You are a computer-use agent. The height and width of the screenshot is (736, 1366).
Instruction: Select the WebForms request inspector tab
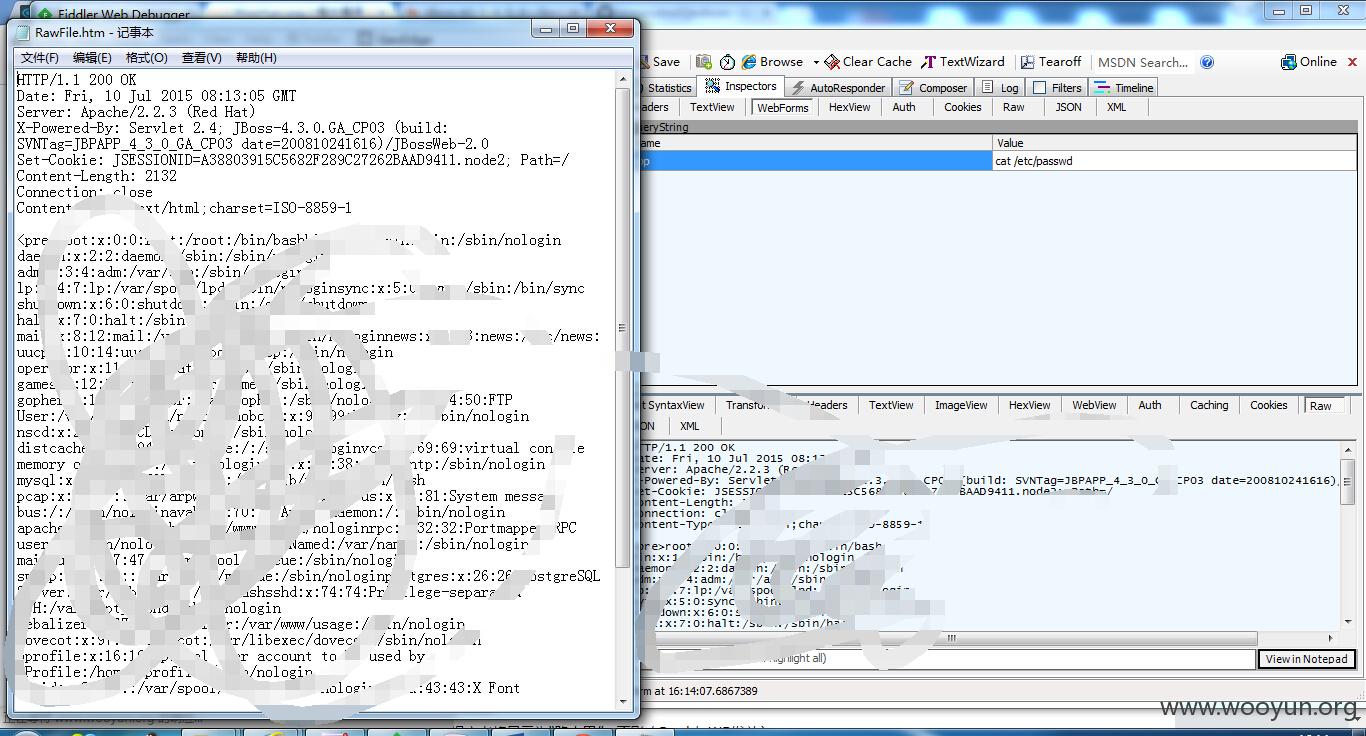(782, 108)
